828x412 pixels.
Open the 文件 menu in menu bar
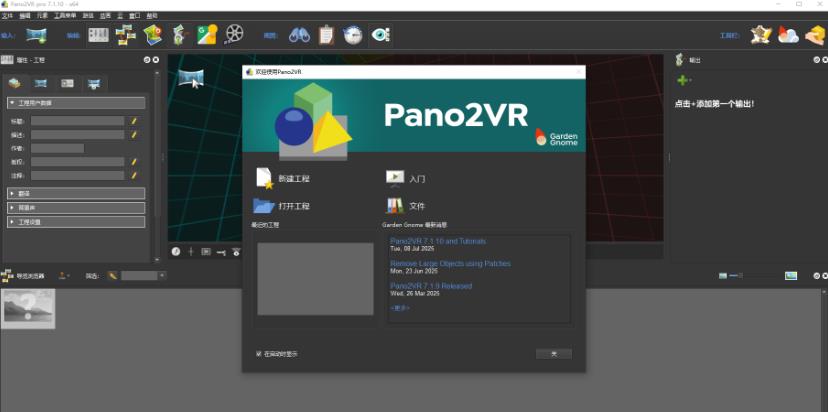[x=7, y=16]
